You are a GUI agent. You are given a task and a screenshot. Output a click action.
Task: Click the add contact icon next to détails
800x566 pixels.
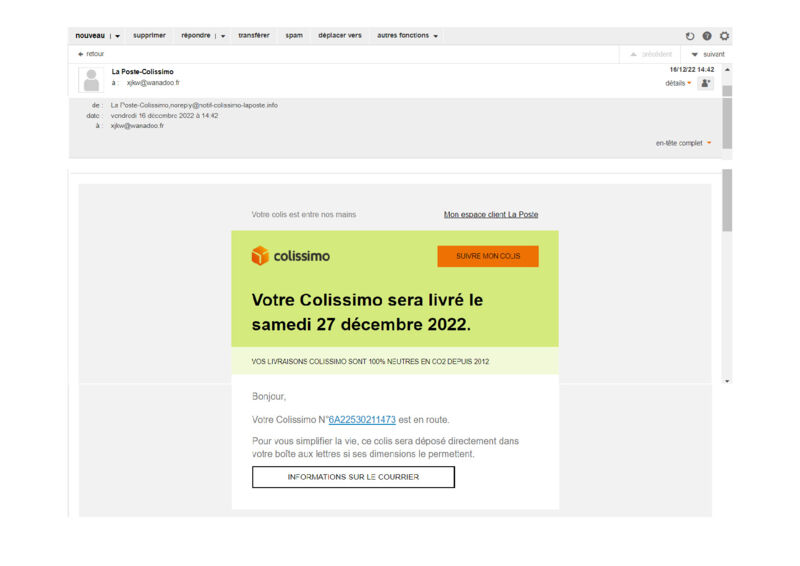(x=705, y=83)
